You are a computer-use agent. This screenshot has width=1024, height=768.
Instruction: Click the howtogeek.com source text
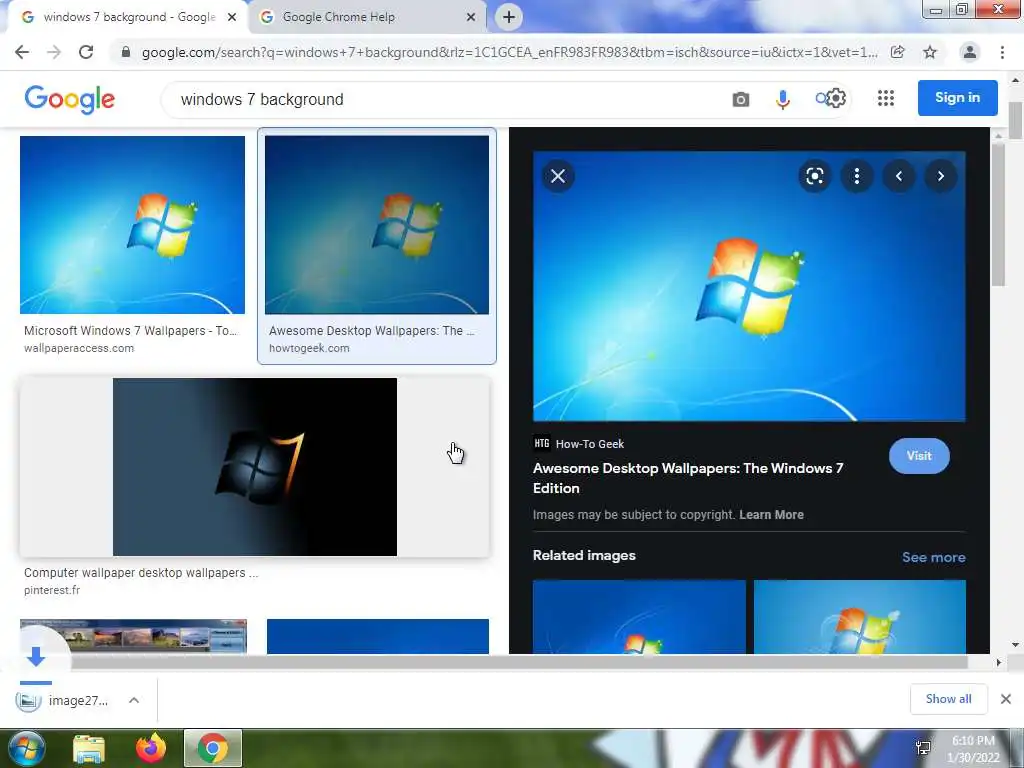click(x=309, y=348)
